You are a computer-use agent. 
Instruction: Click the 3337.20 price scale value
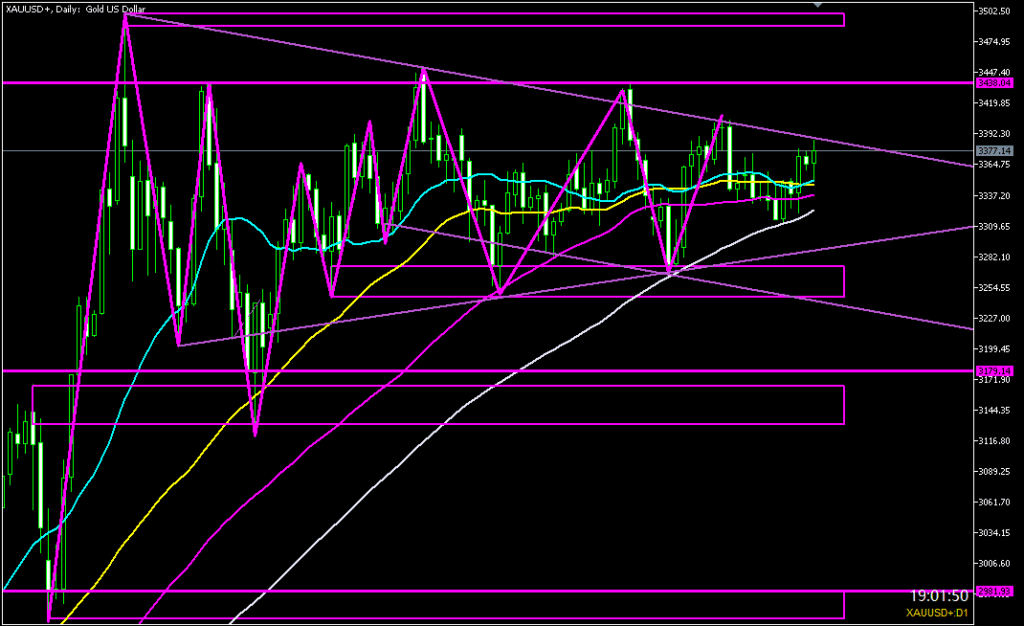995,196
